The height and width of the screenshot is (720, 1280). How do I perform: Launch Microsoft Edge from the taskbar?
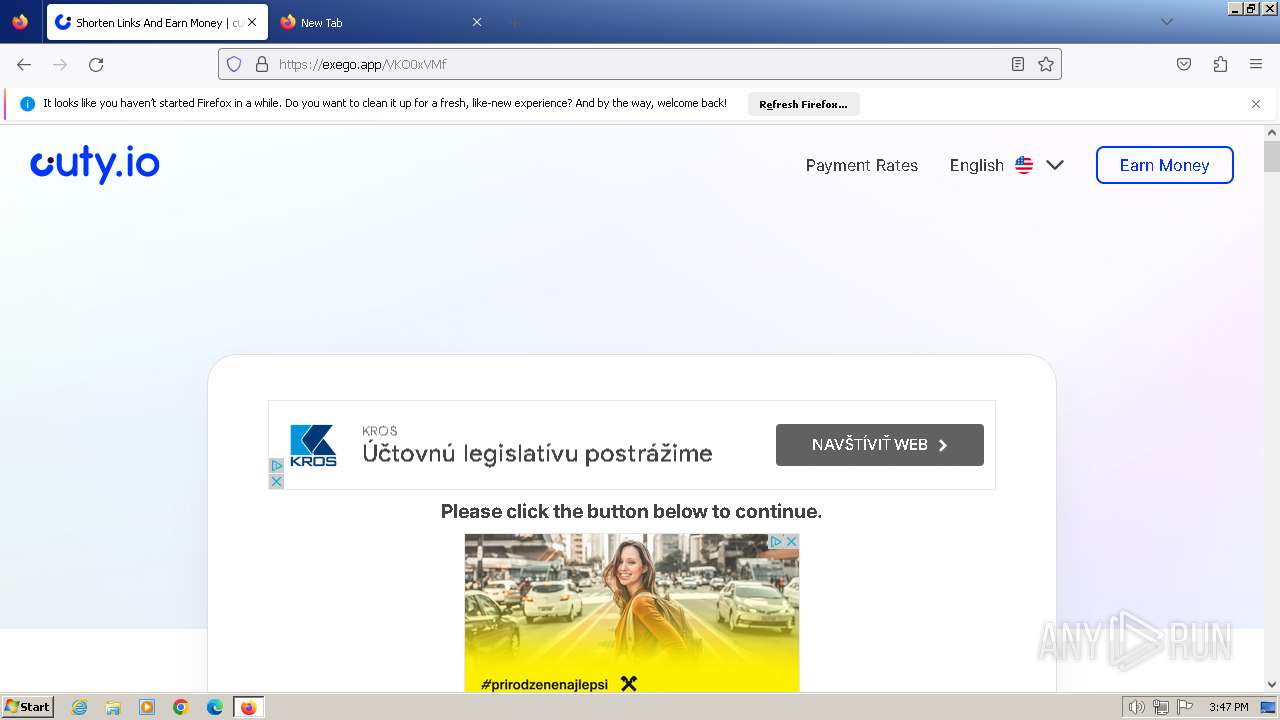click(x=214, y=707)
